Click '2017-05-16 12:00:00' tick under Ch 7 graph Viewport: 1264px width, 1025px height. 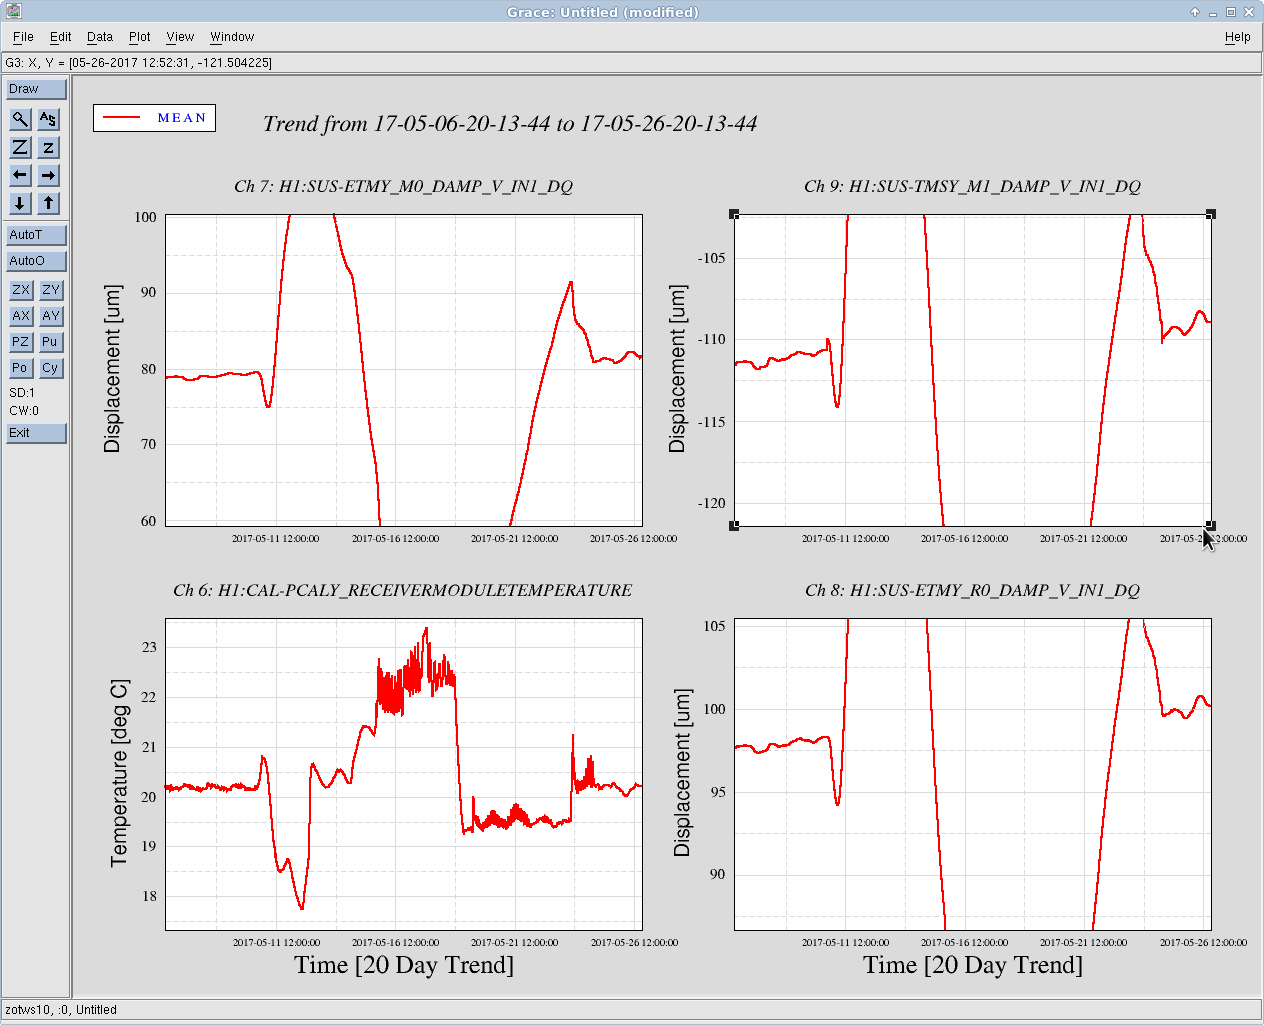pos(395,538)
